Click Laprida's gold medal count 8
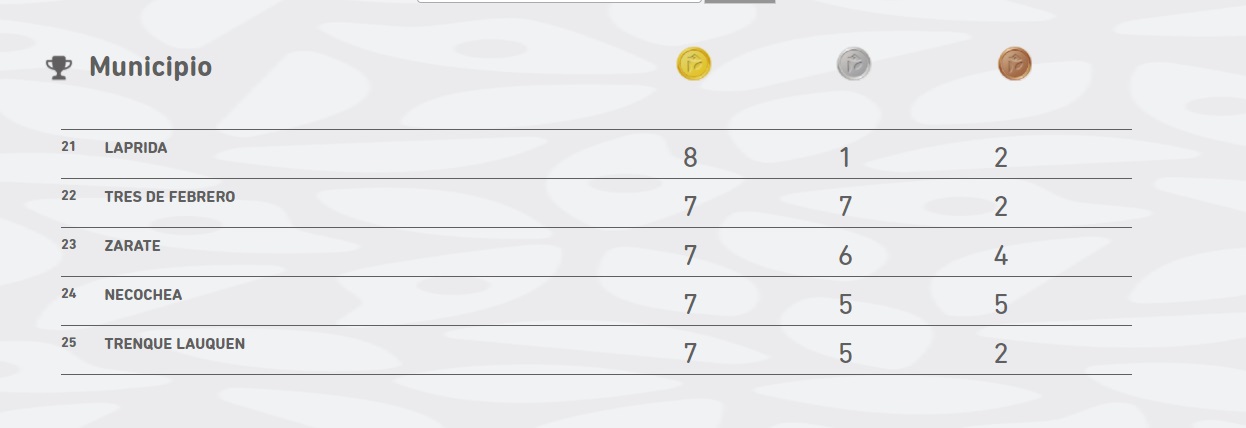Screen dimensions: 1246x428 690,158
